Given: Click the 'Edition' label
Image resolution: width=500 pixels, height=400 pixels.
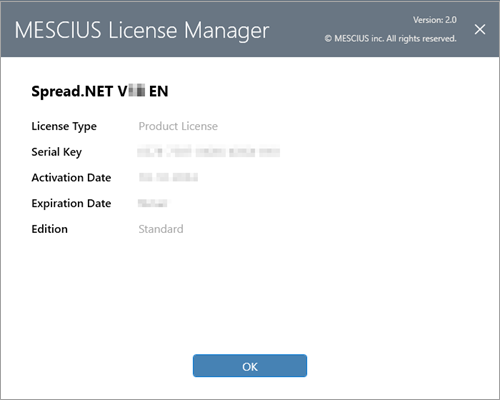Looking at the screenshot, I should click(49, 229).
